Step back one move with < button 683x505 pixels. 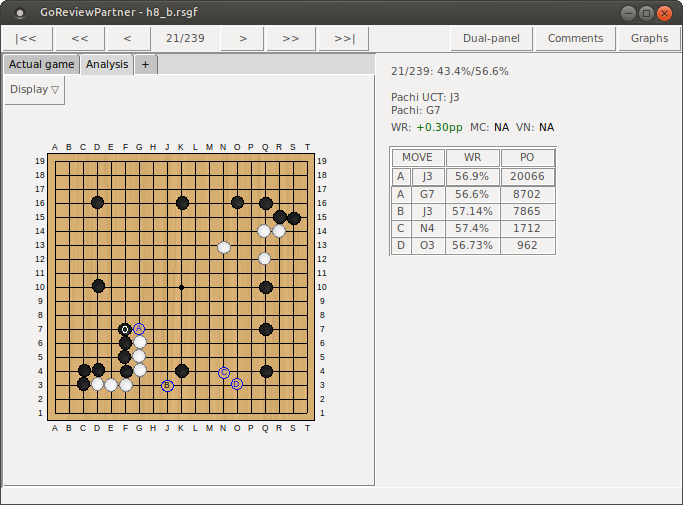tap(127, 38)
